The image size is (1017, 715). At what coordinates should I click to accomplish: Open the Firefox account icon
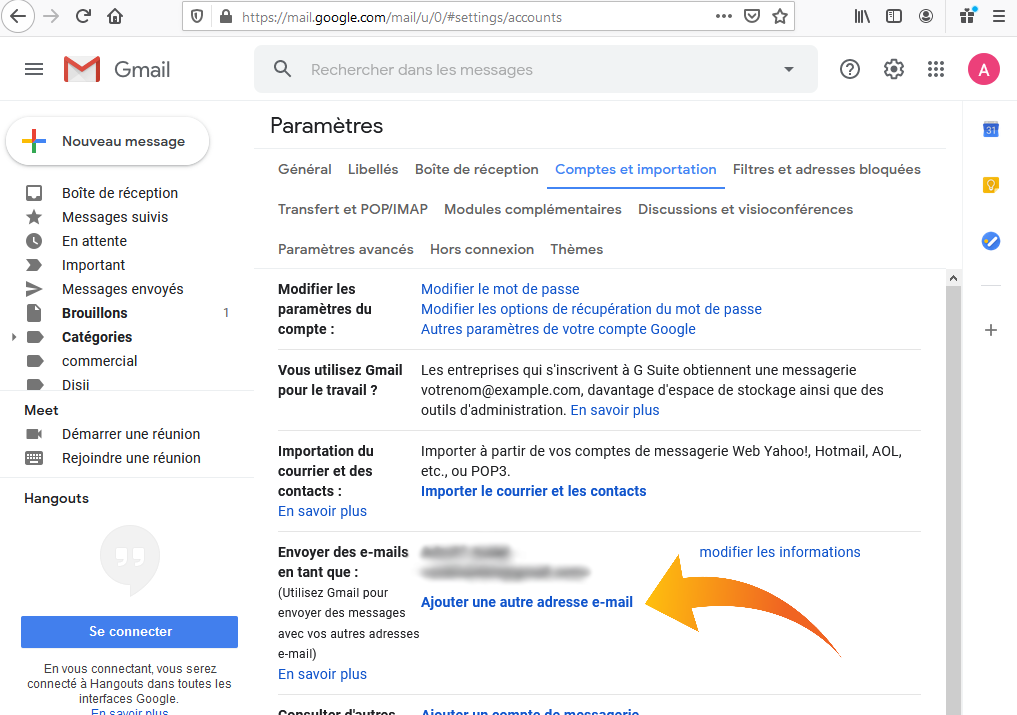pyautogui.click(x=926, y=16)
